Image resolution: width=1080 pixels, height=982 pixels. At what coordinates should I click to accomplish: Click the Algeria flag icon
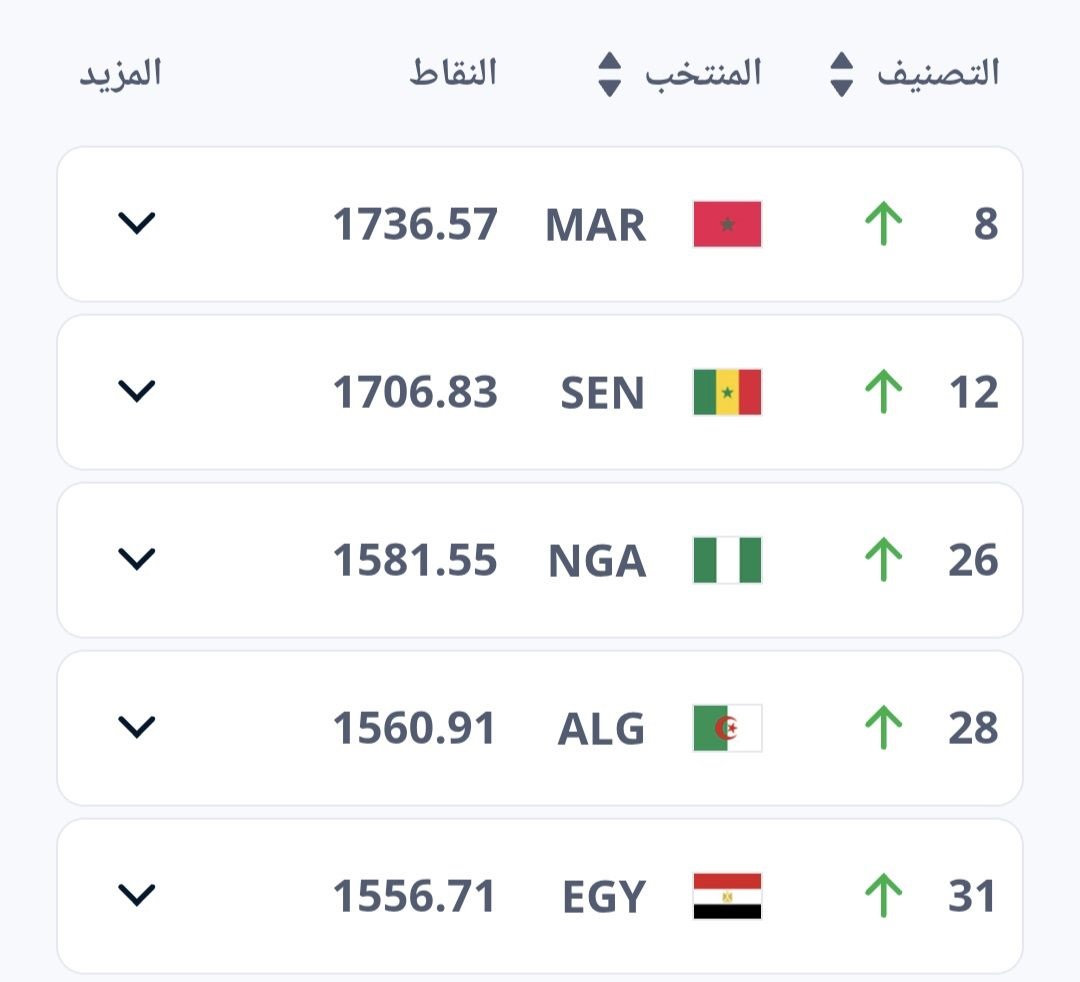click(x=727, y=728)
